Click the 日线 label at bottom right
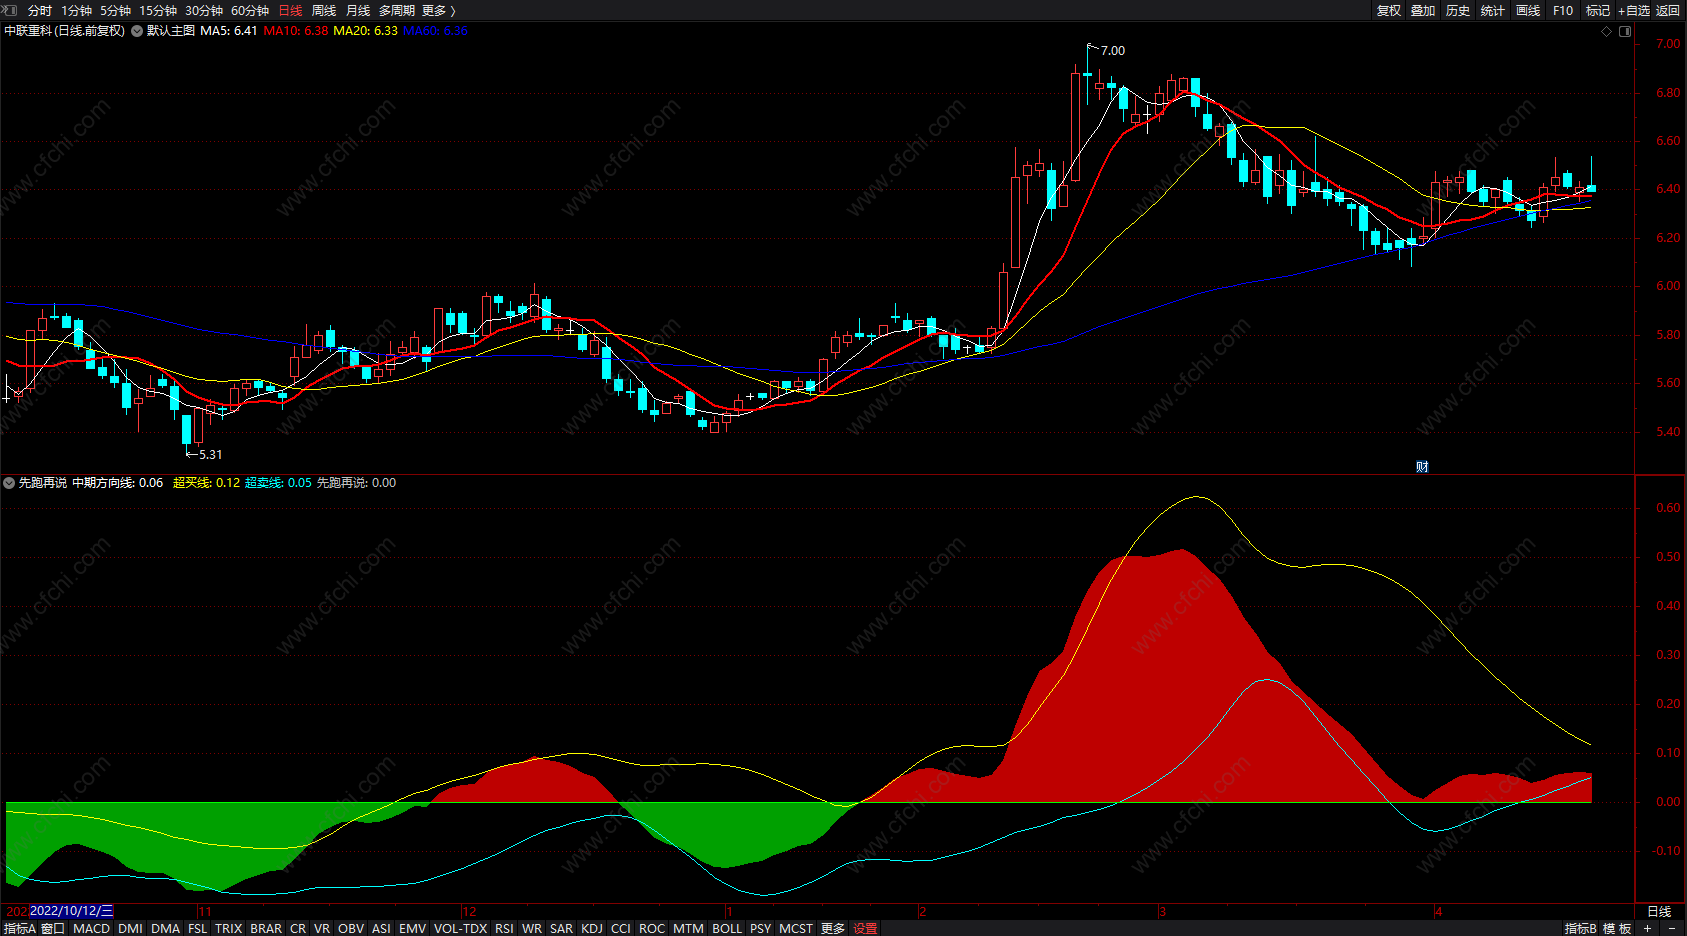1687x936 pixels. 1659,911
